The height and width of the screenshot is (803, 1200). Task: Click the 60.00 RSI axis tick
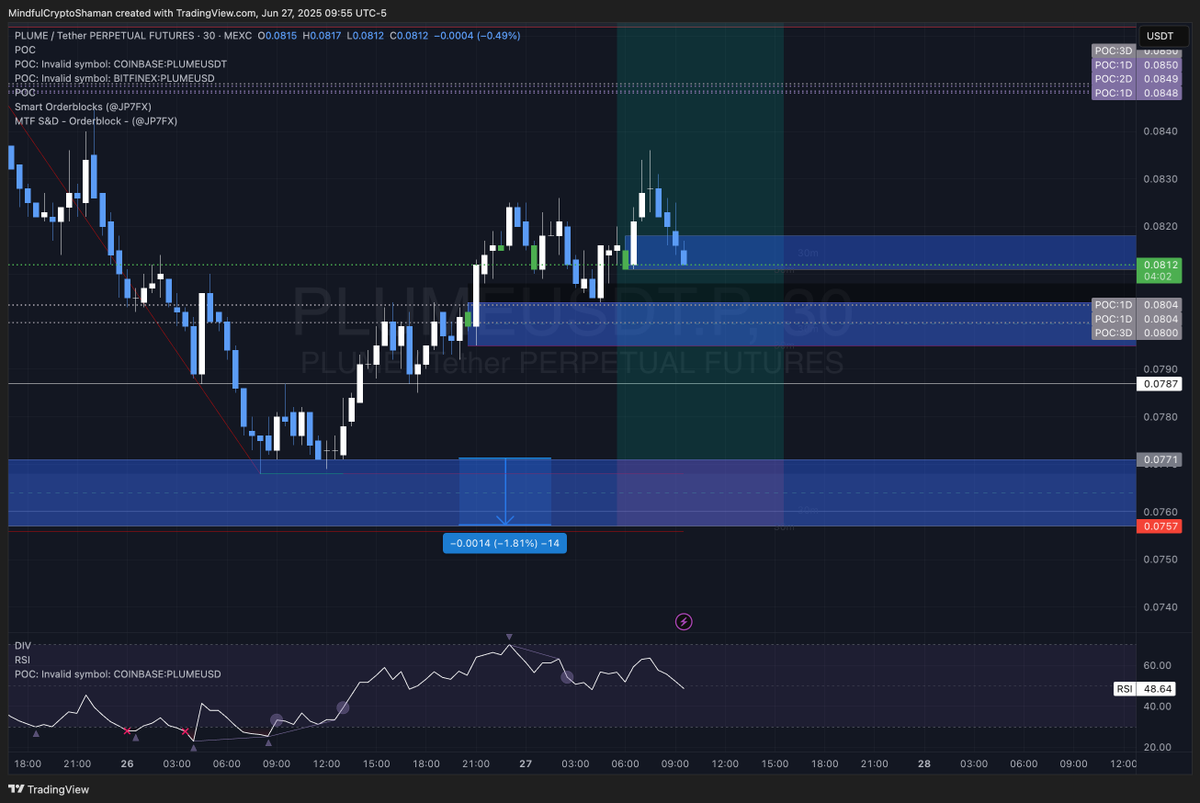tap(1158, 665)
